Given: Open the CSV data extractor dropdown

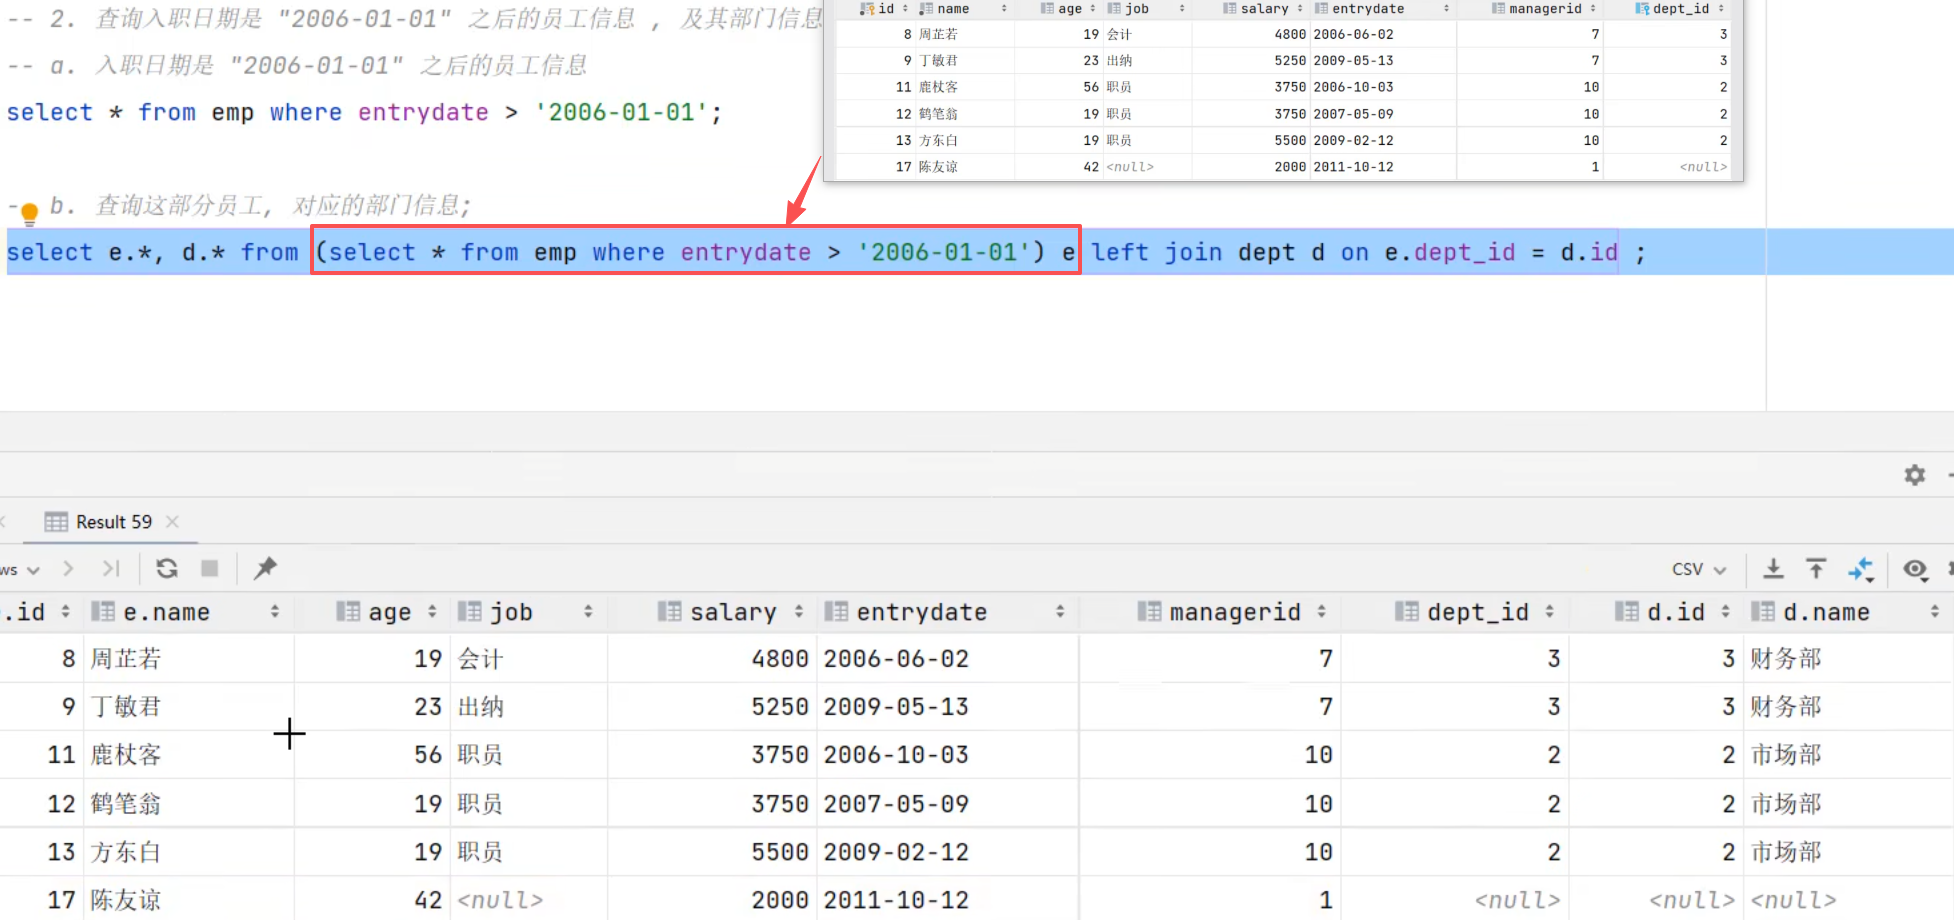Looking at the screenshot, I should coord(1699,569).
